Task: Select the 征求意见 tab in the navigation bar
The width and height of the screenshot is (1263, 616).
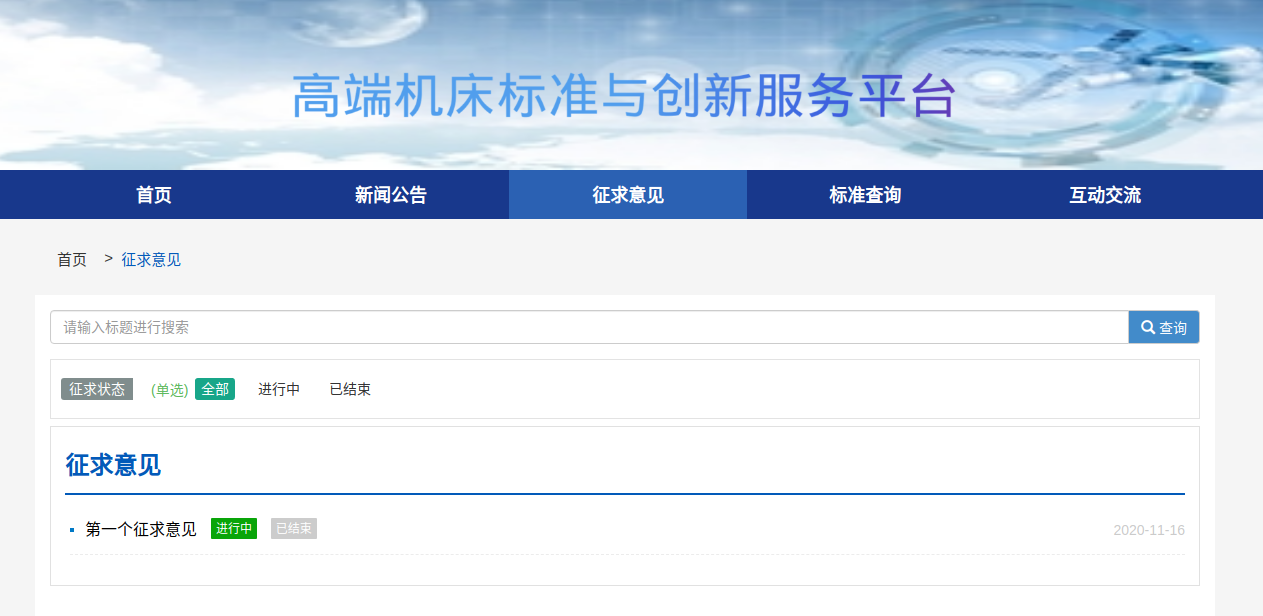Action: pyautogui.click(x=628, y=195)
